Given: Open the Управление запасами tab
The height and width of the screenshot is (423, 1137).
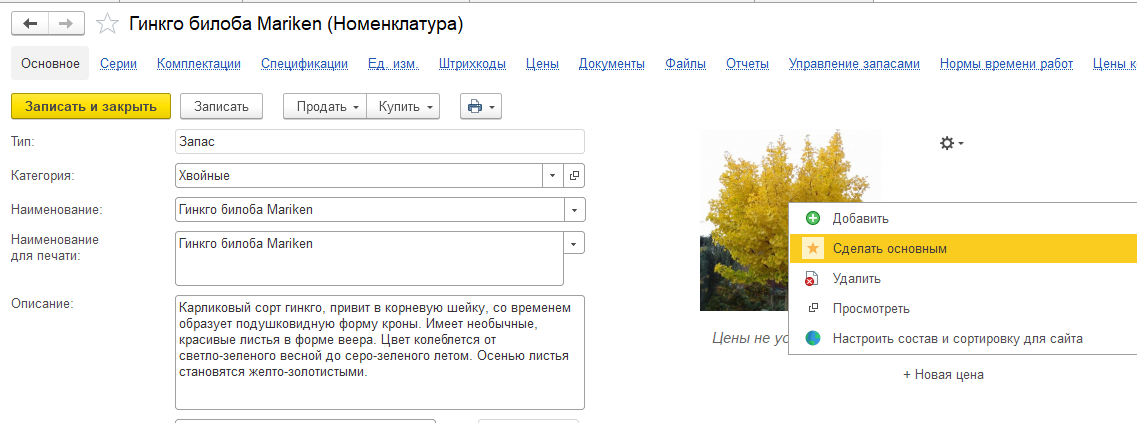Looking at the screenshot, I should click(853, 64).
